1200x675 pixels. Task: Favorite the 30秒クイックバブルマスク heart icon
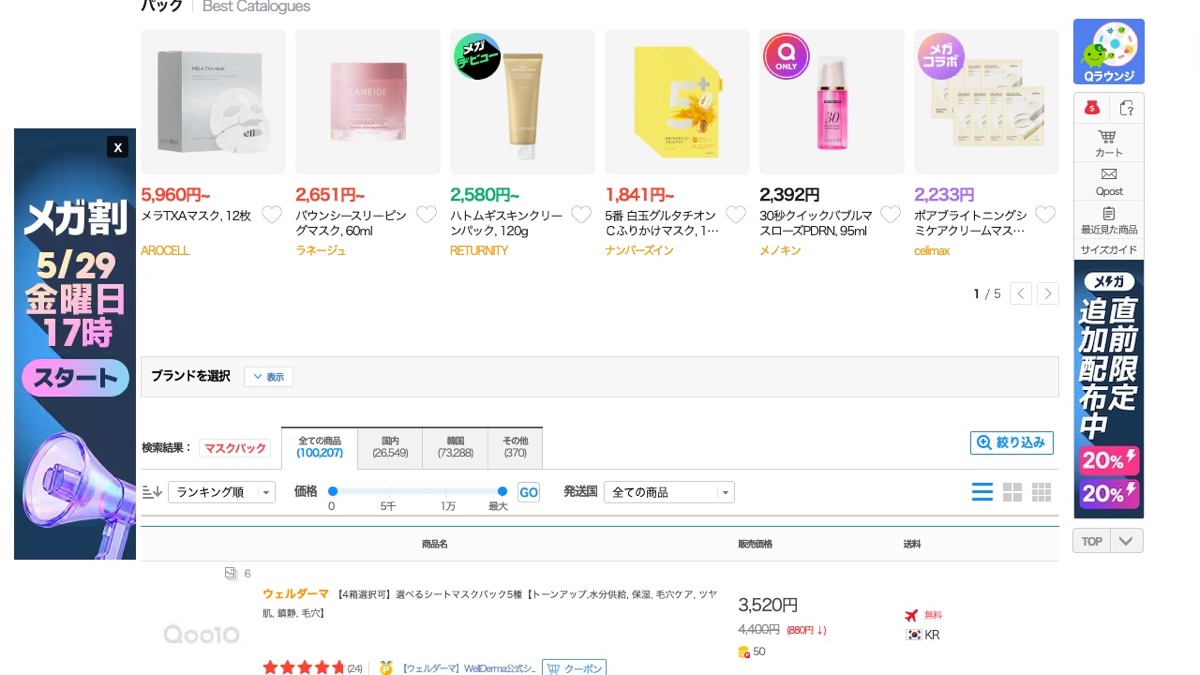pos(890,214)
